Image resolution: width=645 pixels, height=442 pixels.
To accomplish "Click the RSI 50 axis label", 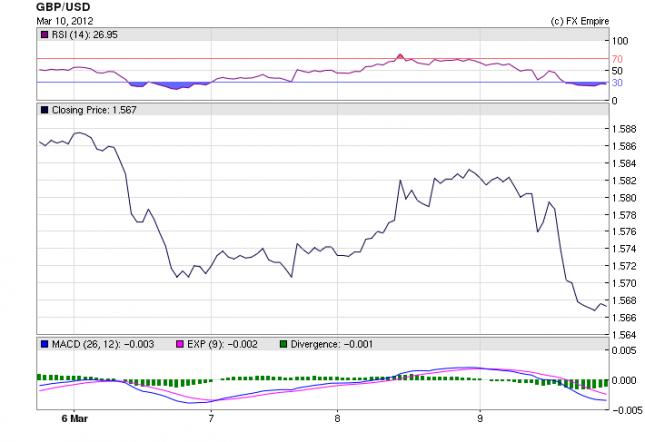I will point(617,71).
